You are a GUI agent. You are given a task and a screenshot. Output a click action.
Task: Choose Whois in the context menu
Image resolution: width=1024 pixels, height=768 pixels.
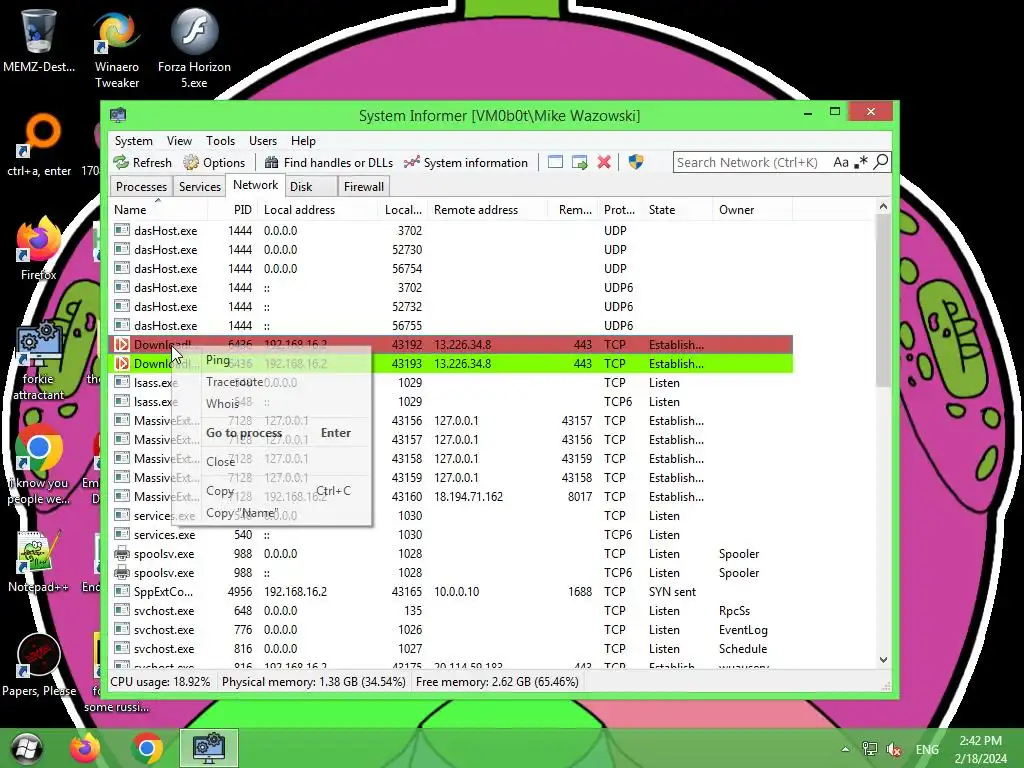(x=272, y=404)
